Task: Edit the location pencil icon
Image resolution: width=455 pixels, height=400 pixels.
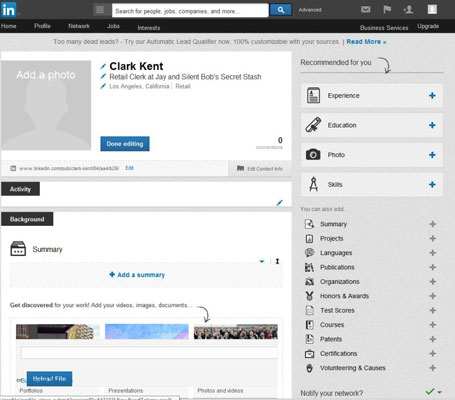Action: tap(103, 86)
